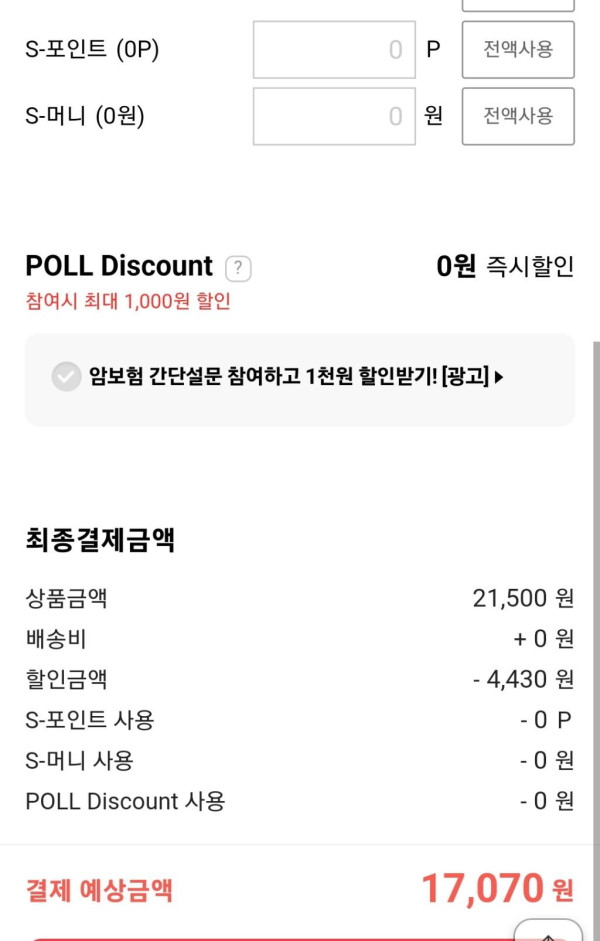Click the red 참여시 최대 1,000원 할인 text
Screen dimensions: 600x941
point(128,301)
